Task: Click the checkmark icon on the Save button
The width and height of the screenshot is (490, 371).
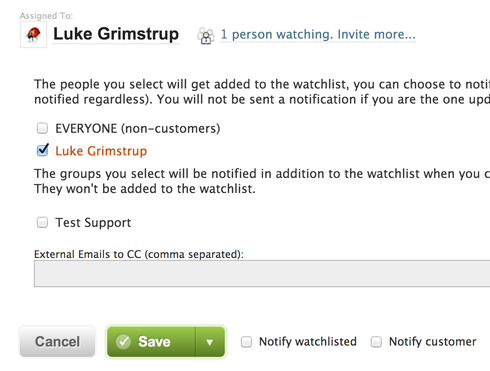Action: (123, 342)
